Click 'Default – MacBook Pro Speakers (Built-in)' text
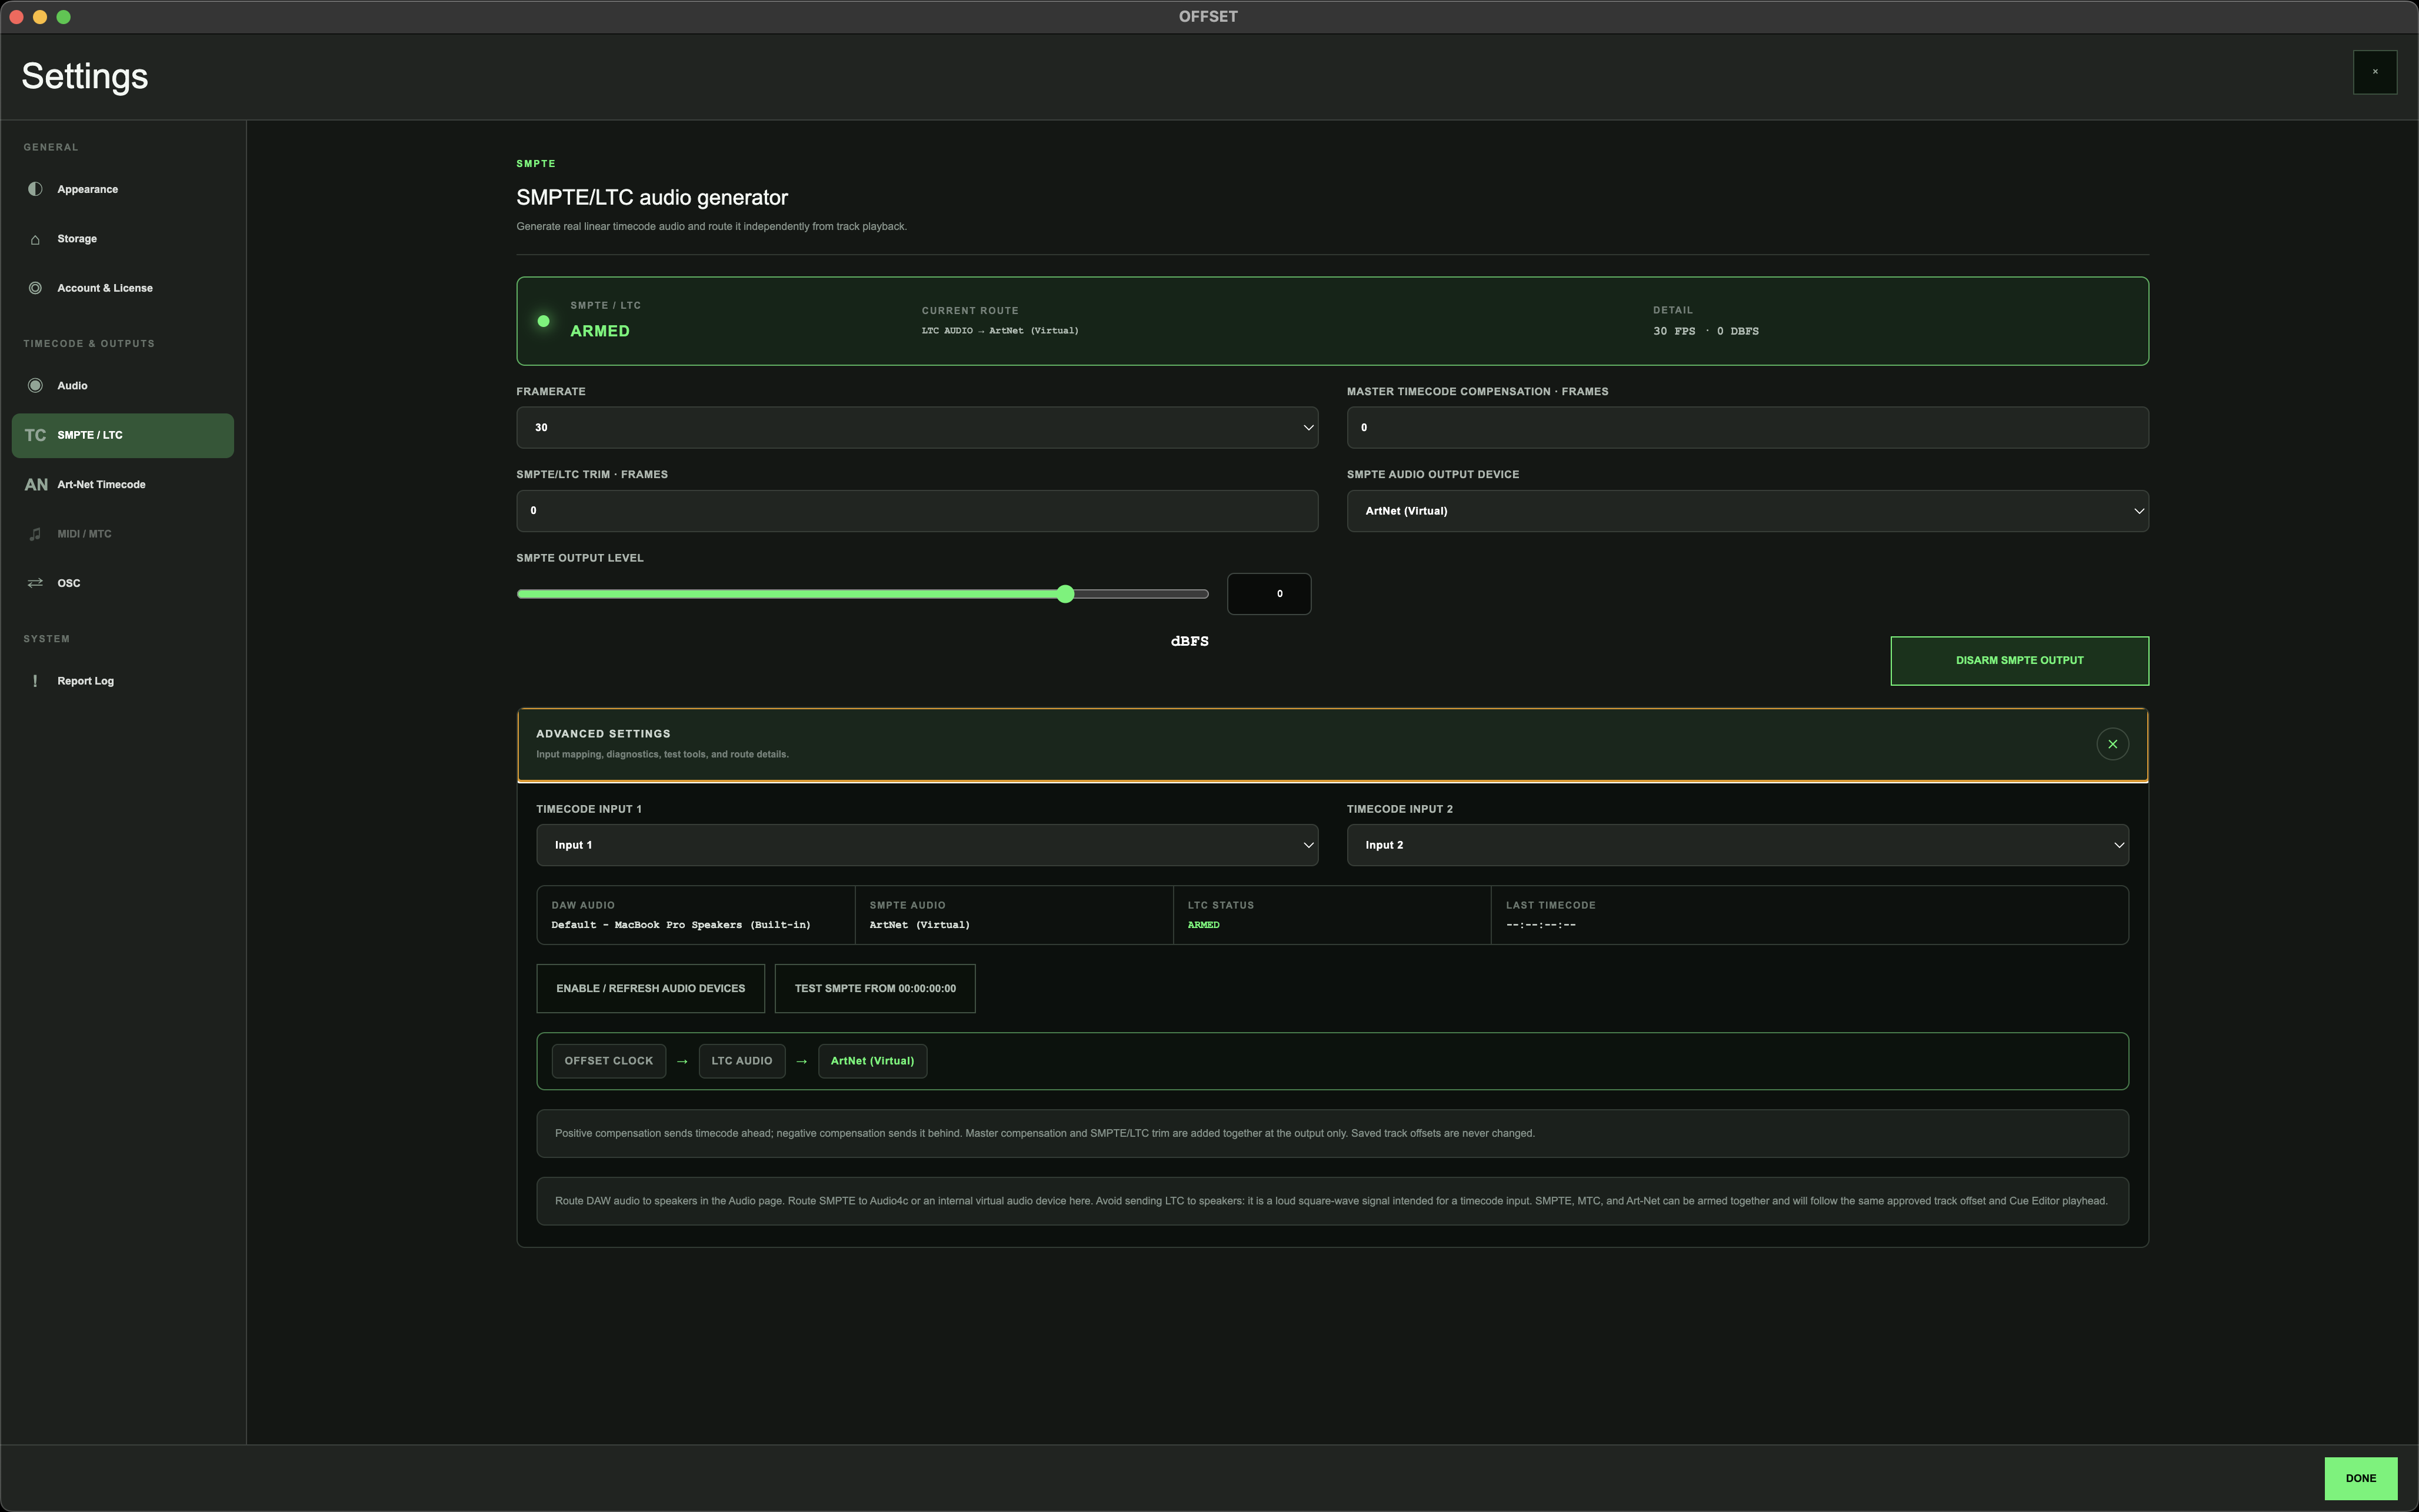 681,925
